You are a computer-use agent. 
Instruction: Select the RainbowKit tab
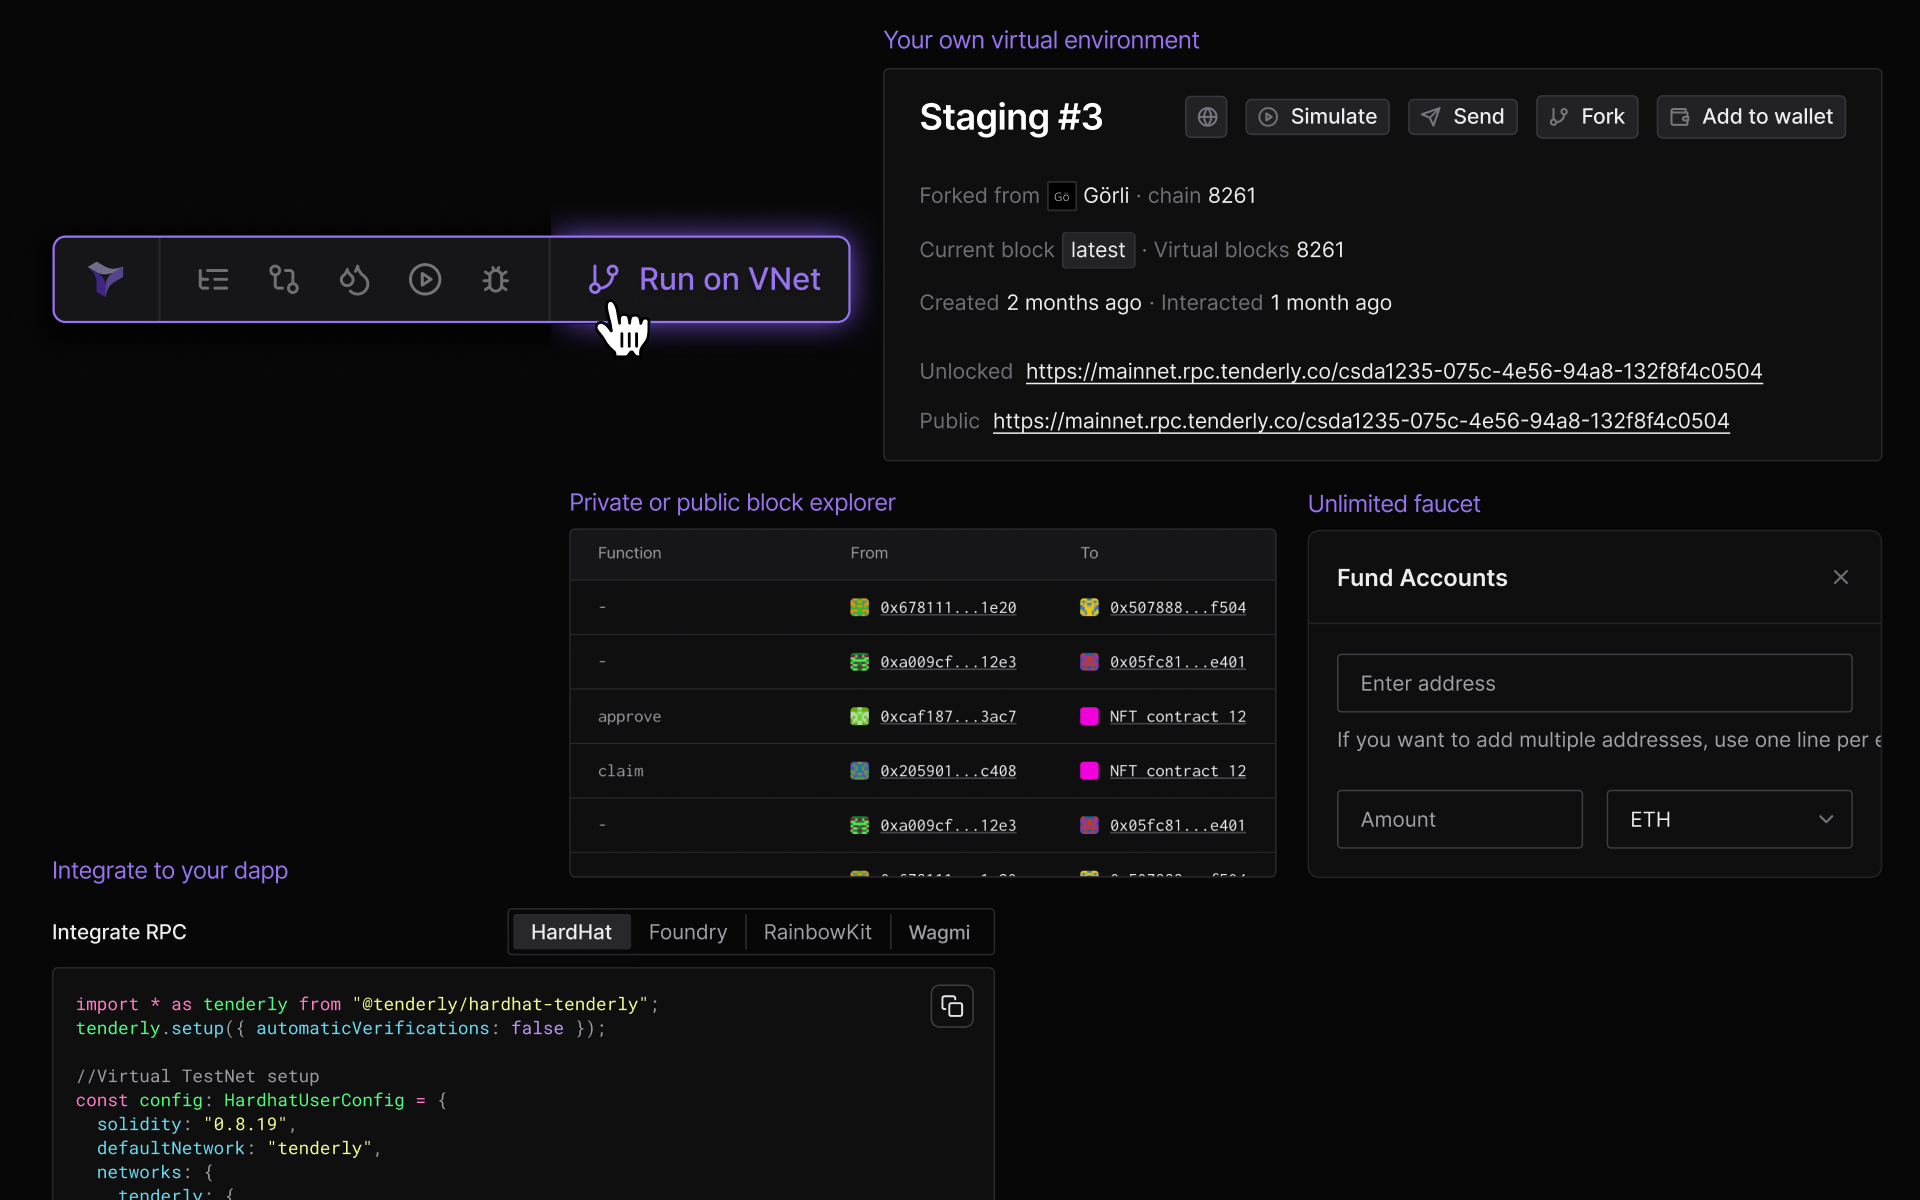817,932
